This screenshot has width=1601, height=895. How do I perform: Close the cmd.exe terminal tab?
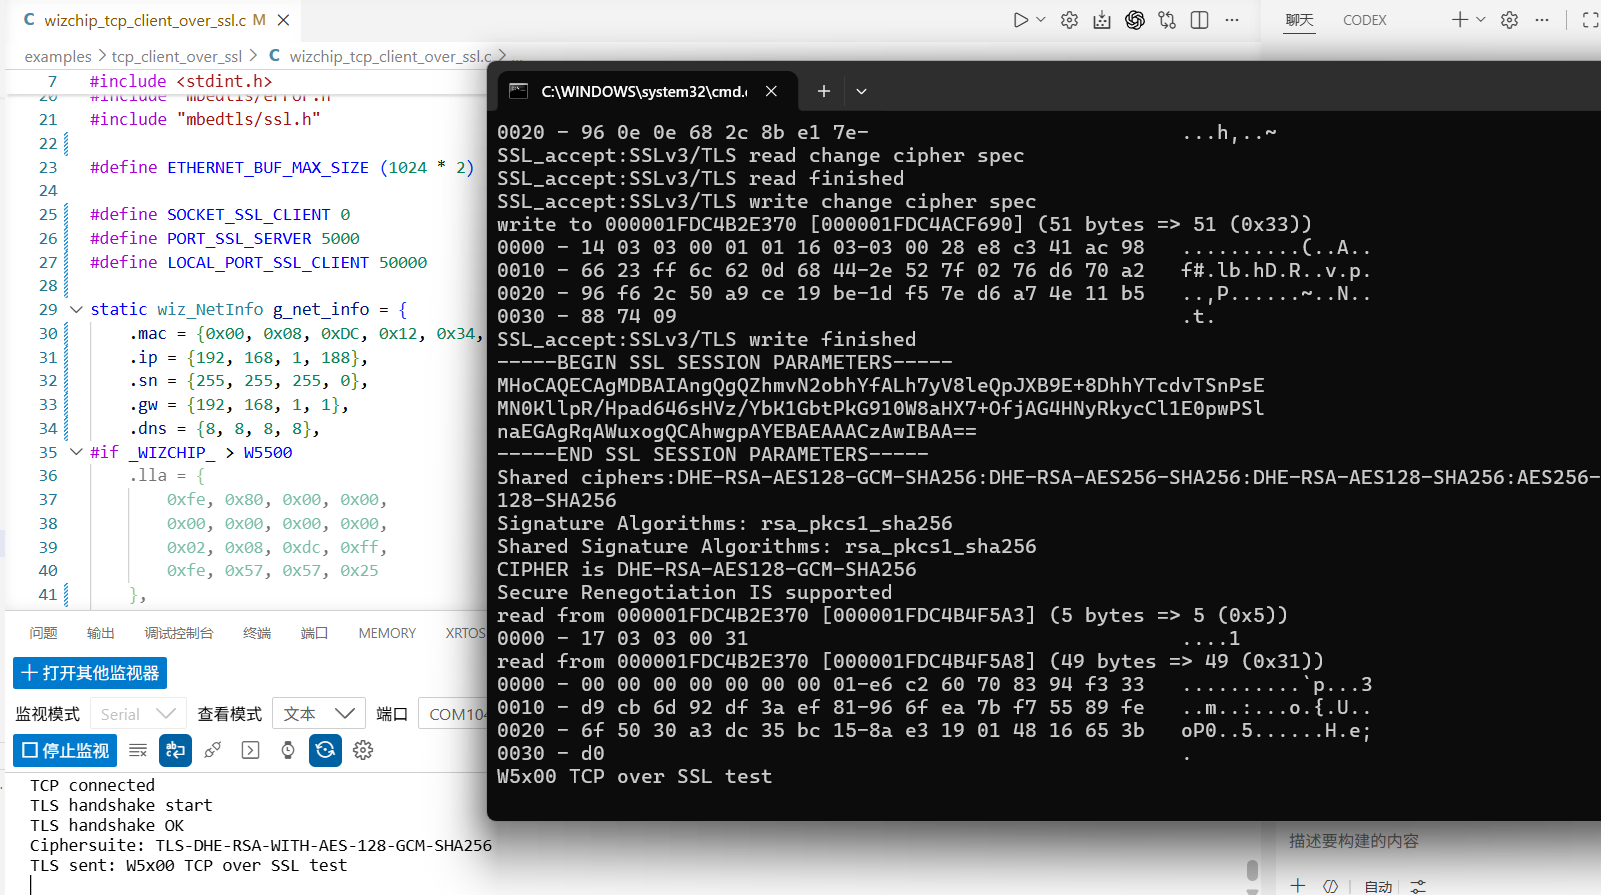(x=771, y=91)
